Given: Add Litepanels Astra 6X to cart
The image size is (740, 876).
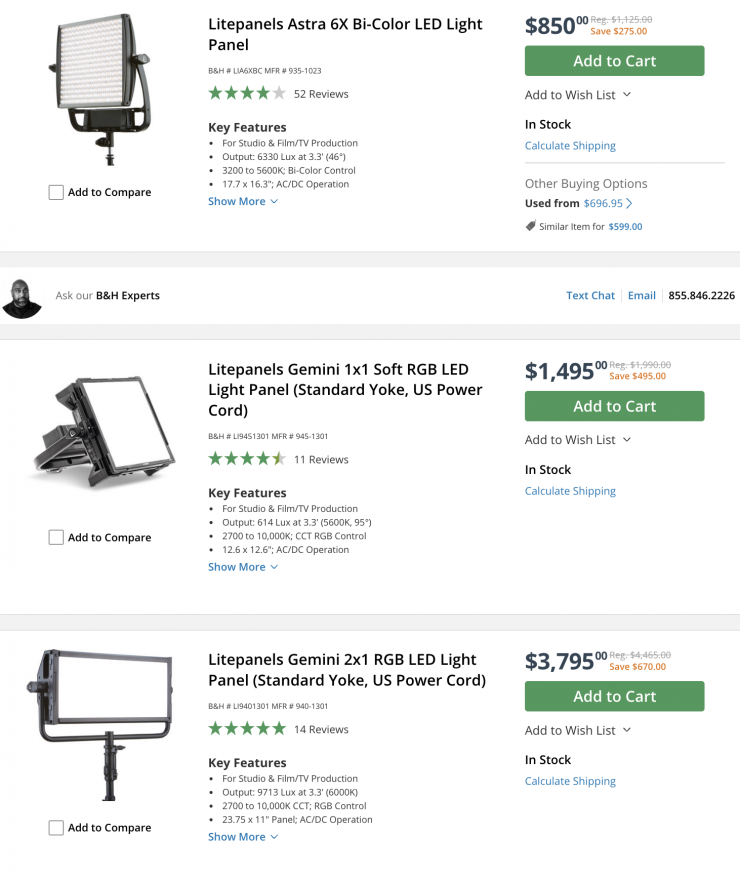Looking at the screenshot, I should click(614, 61).
